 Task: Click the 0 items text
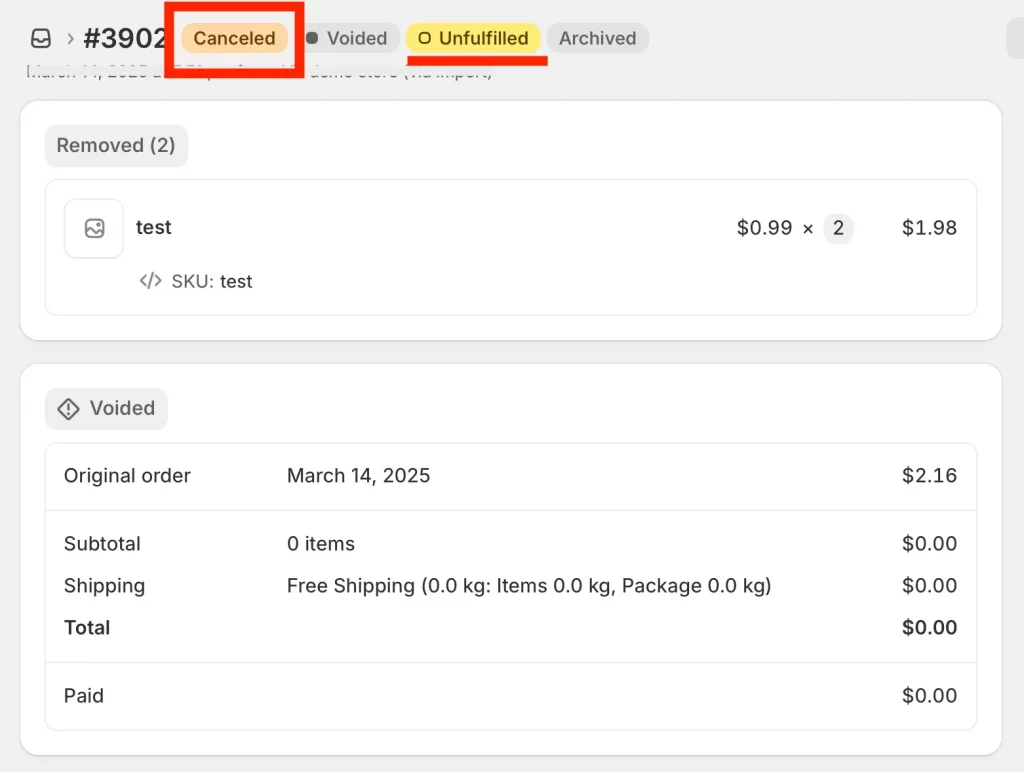(321, 543)
